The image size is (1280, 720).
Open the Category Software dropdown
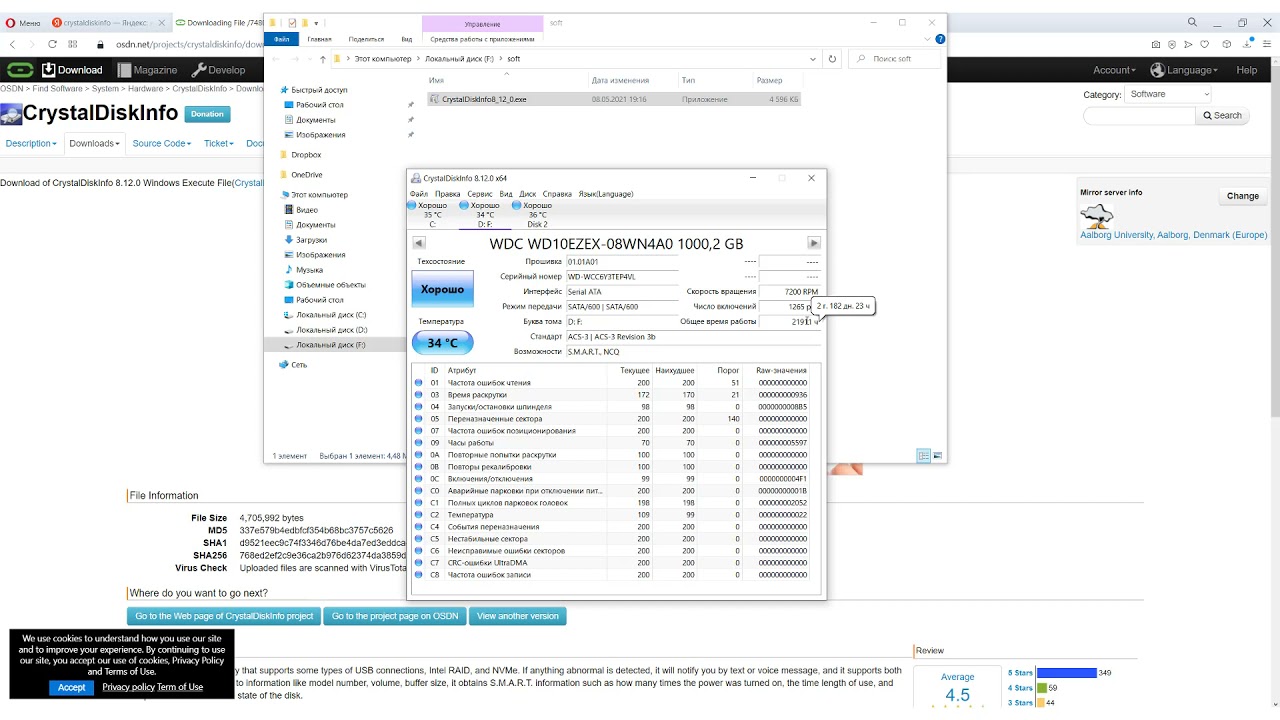click(x=1167, y=94)
